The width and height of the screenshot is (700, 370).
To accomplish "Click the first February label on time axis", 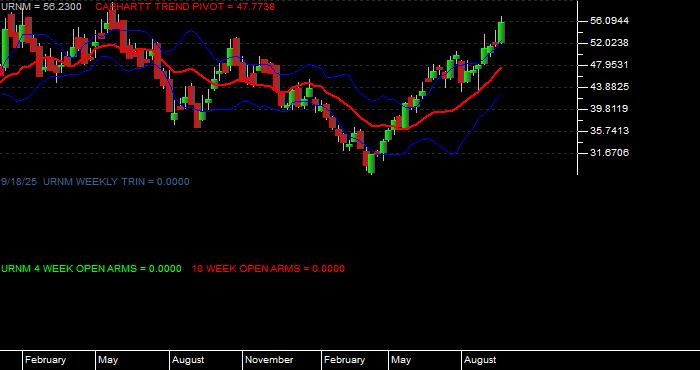I will (x=45, y=360).
